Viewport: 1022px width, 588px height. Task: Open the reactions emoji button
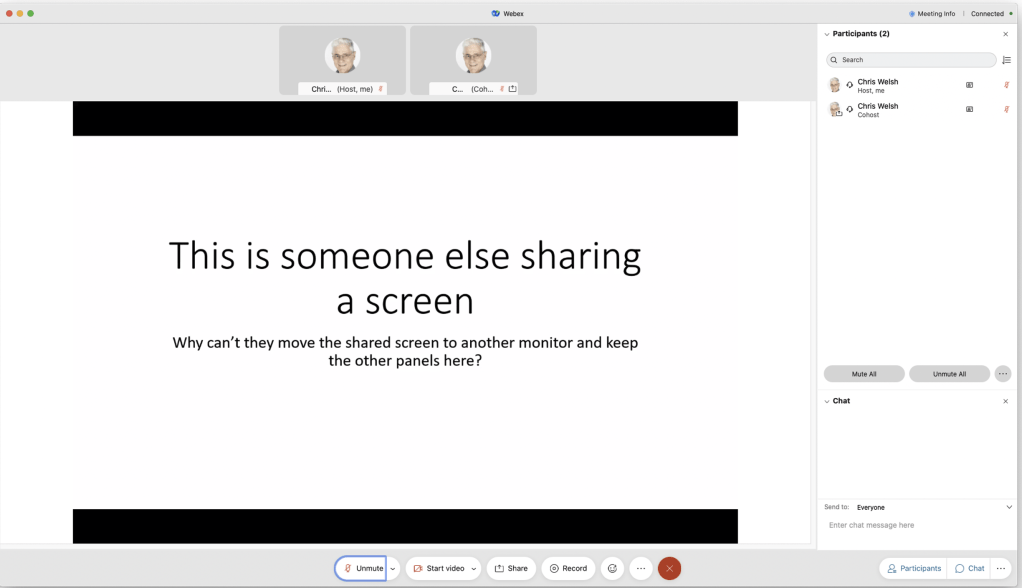[x=612, y=568]
